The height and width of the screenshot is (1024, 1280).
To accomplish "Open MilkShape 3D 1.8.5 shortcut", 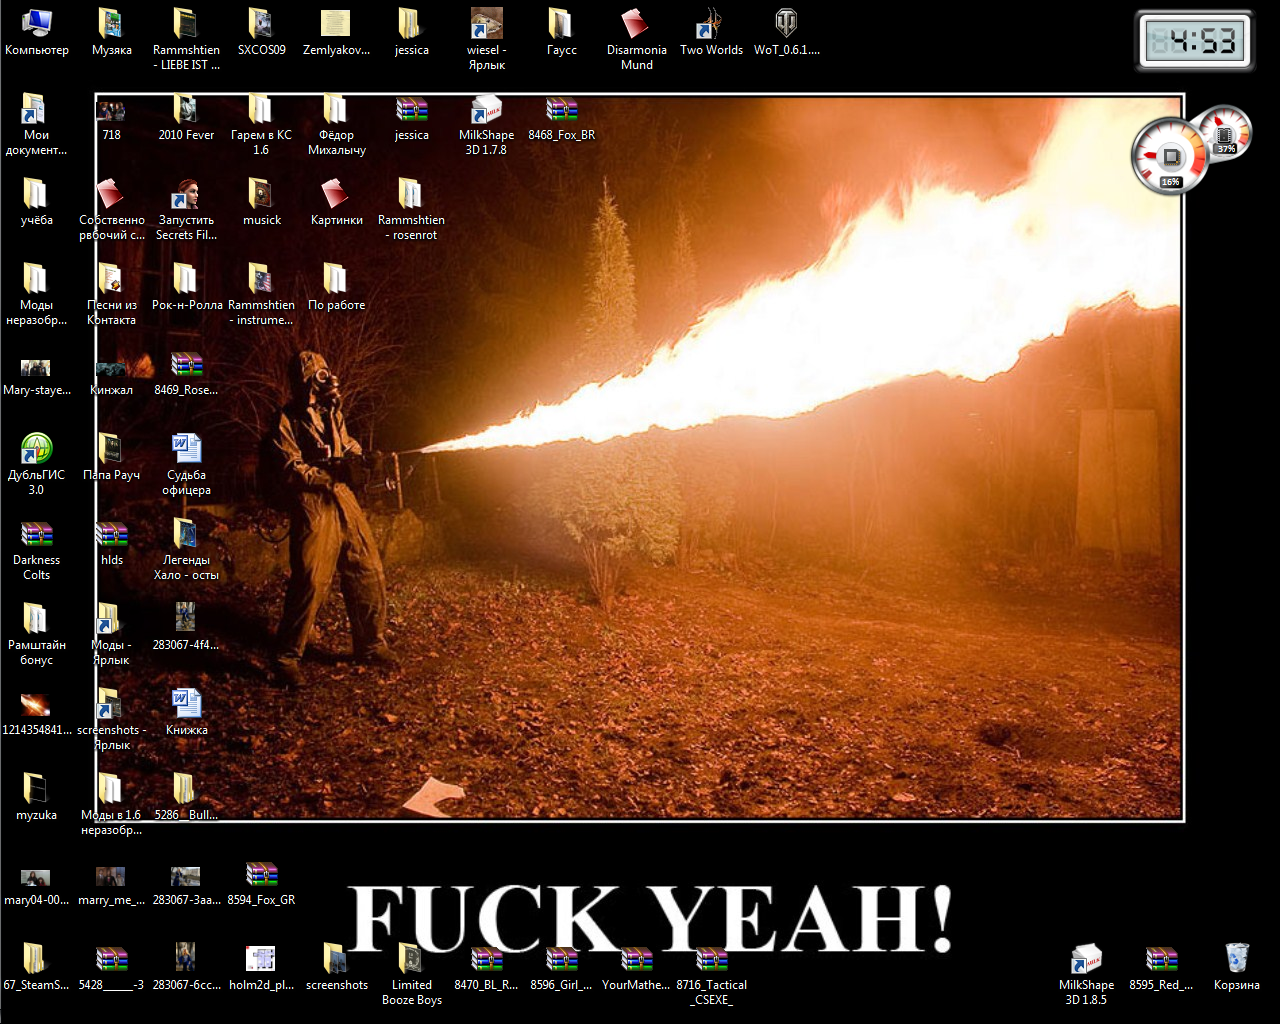I will click(x=1086, y=959).
